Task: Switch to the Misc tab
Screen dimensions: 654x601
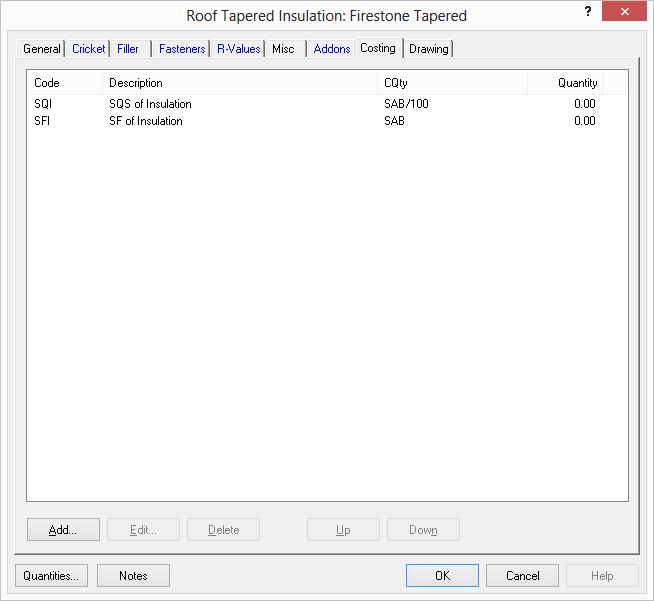Action: (283, 49)
